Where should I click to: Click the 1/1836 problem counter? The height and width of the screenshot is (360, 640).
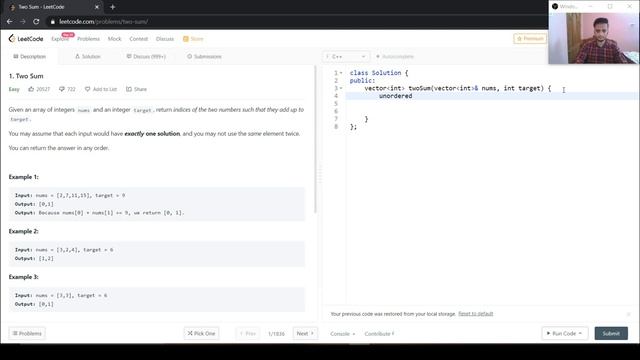point(276,334)
